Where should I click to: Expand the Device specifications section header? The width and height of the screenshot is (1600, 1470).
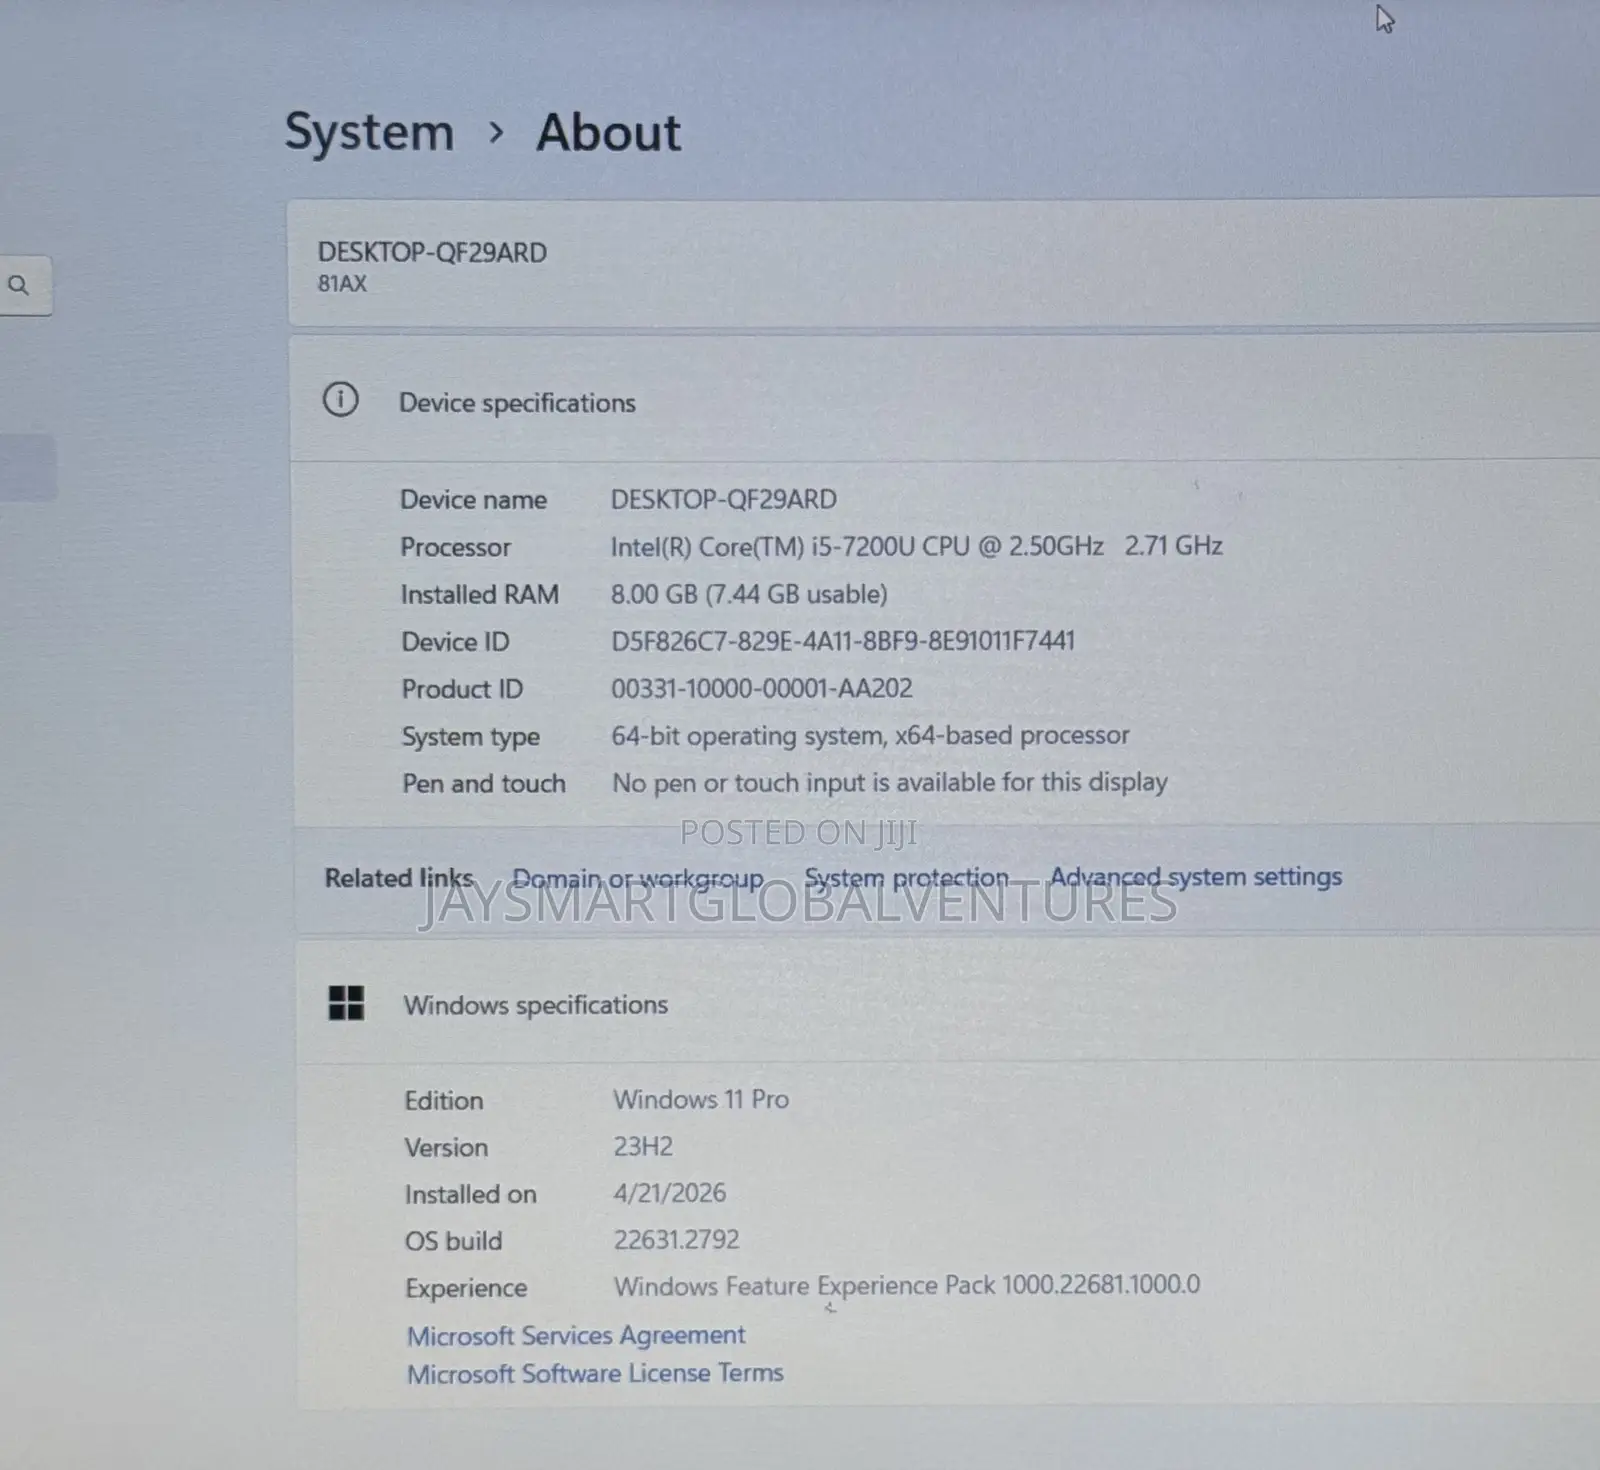pos(944,400)
